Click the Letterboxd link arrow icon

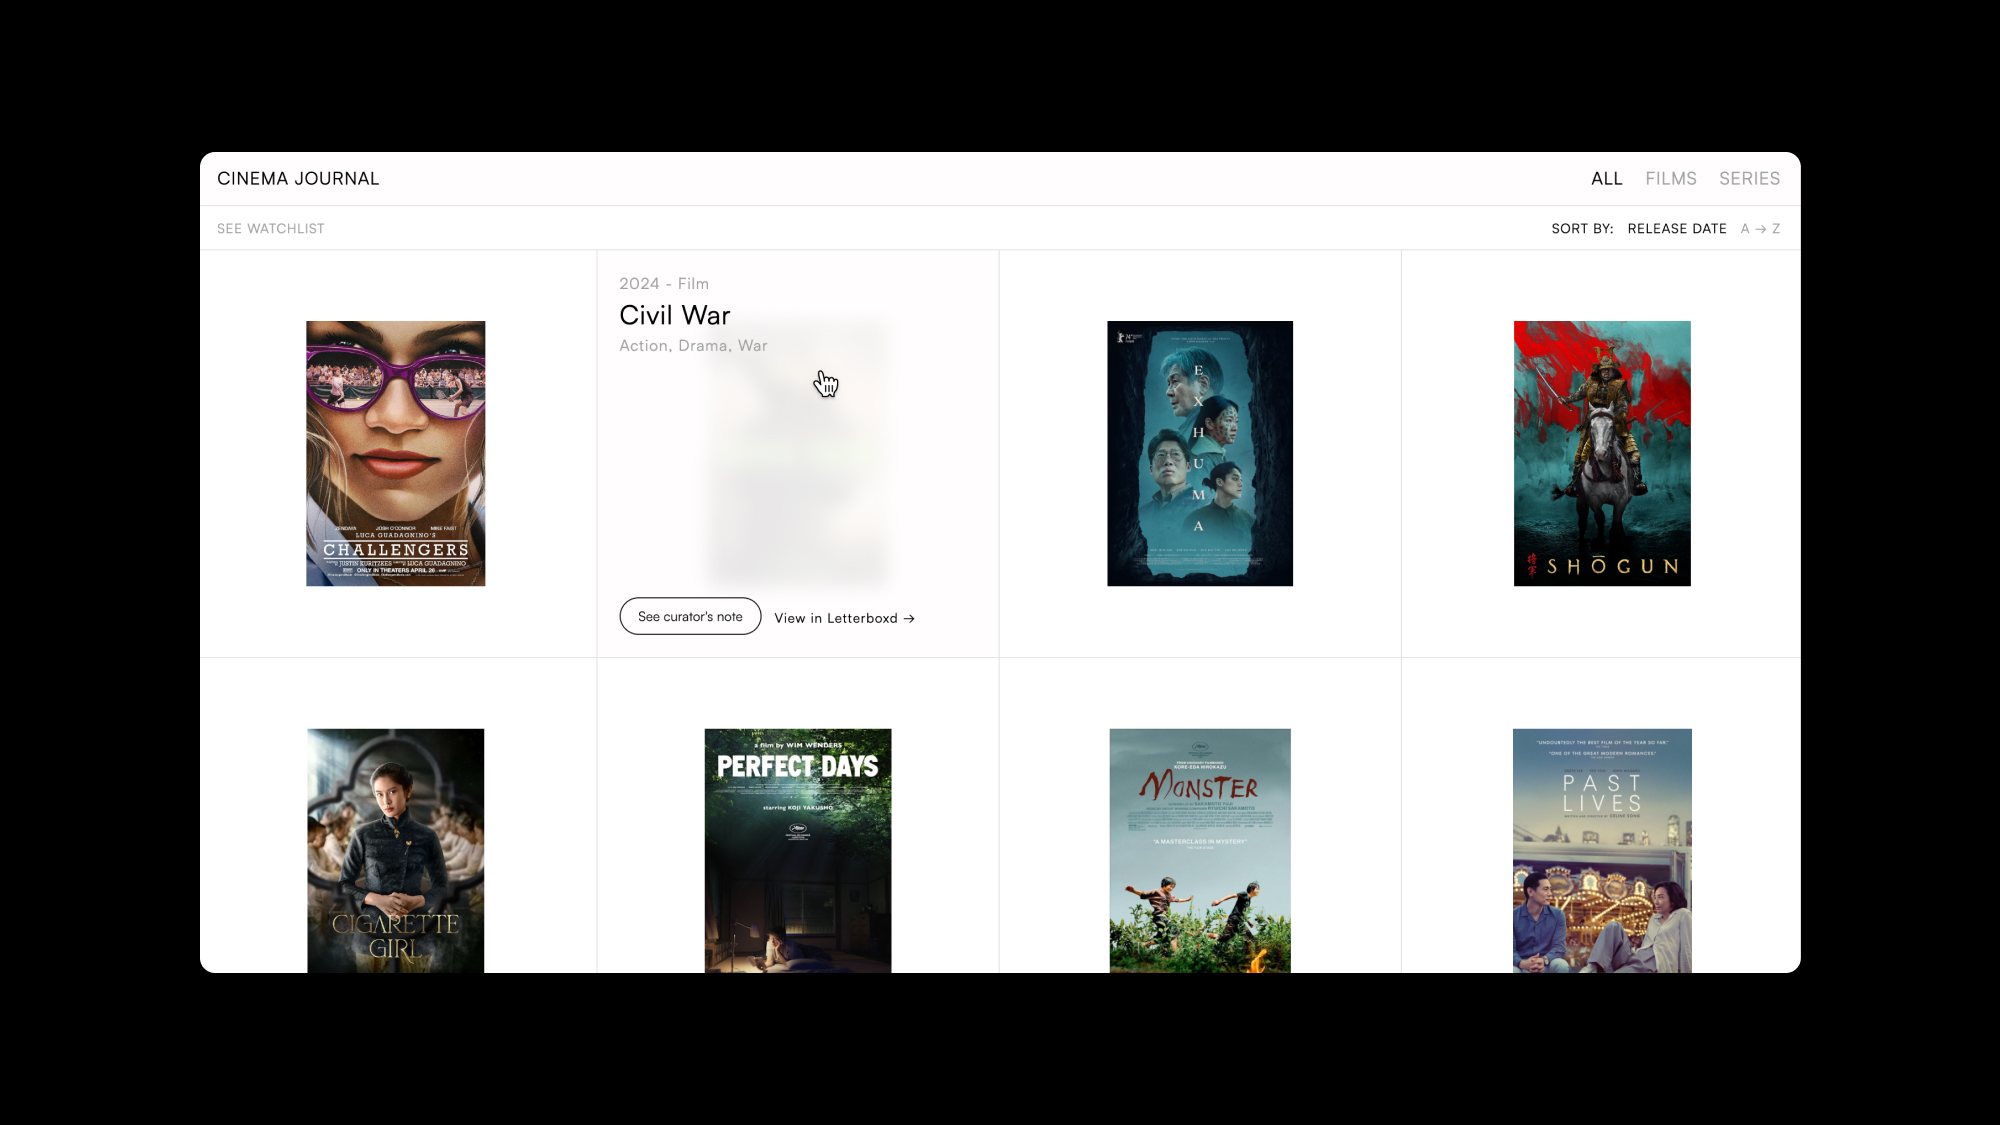pyautogui.click(x=909, y=619)
